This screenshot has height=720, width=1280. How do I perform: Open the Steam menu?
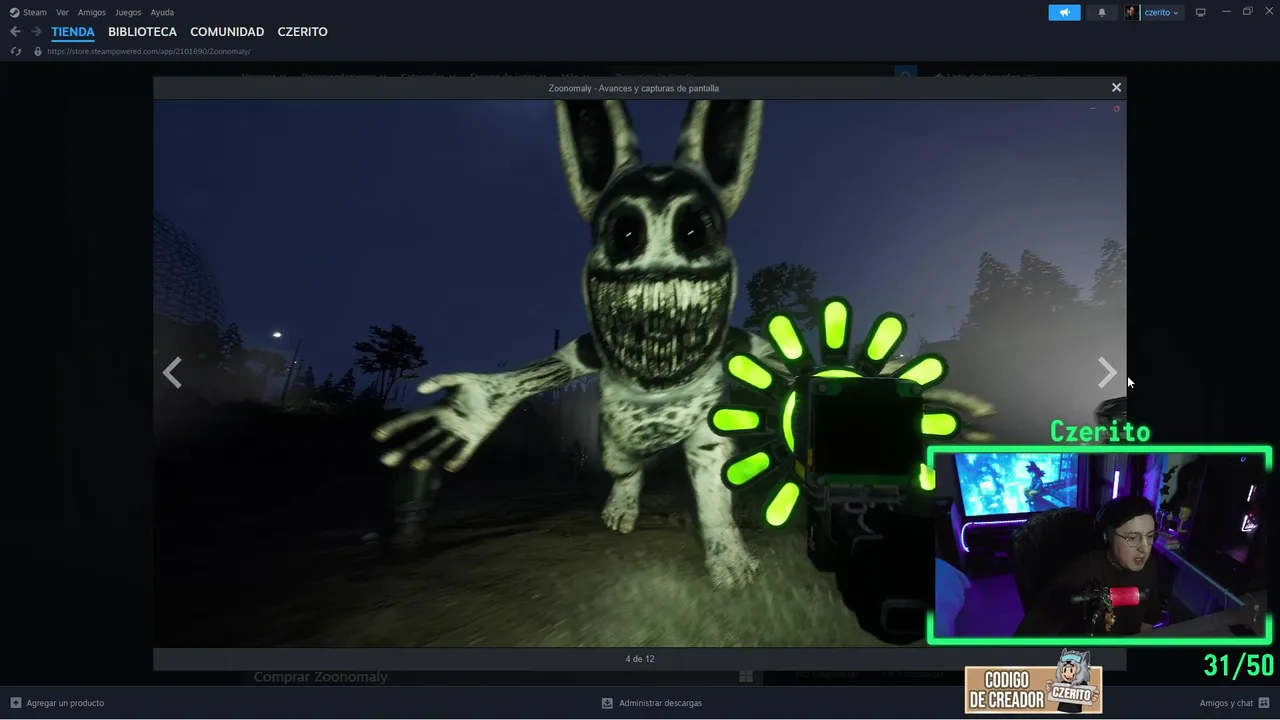[35, 13]
